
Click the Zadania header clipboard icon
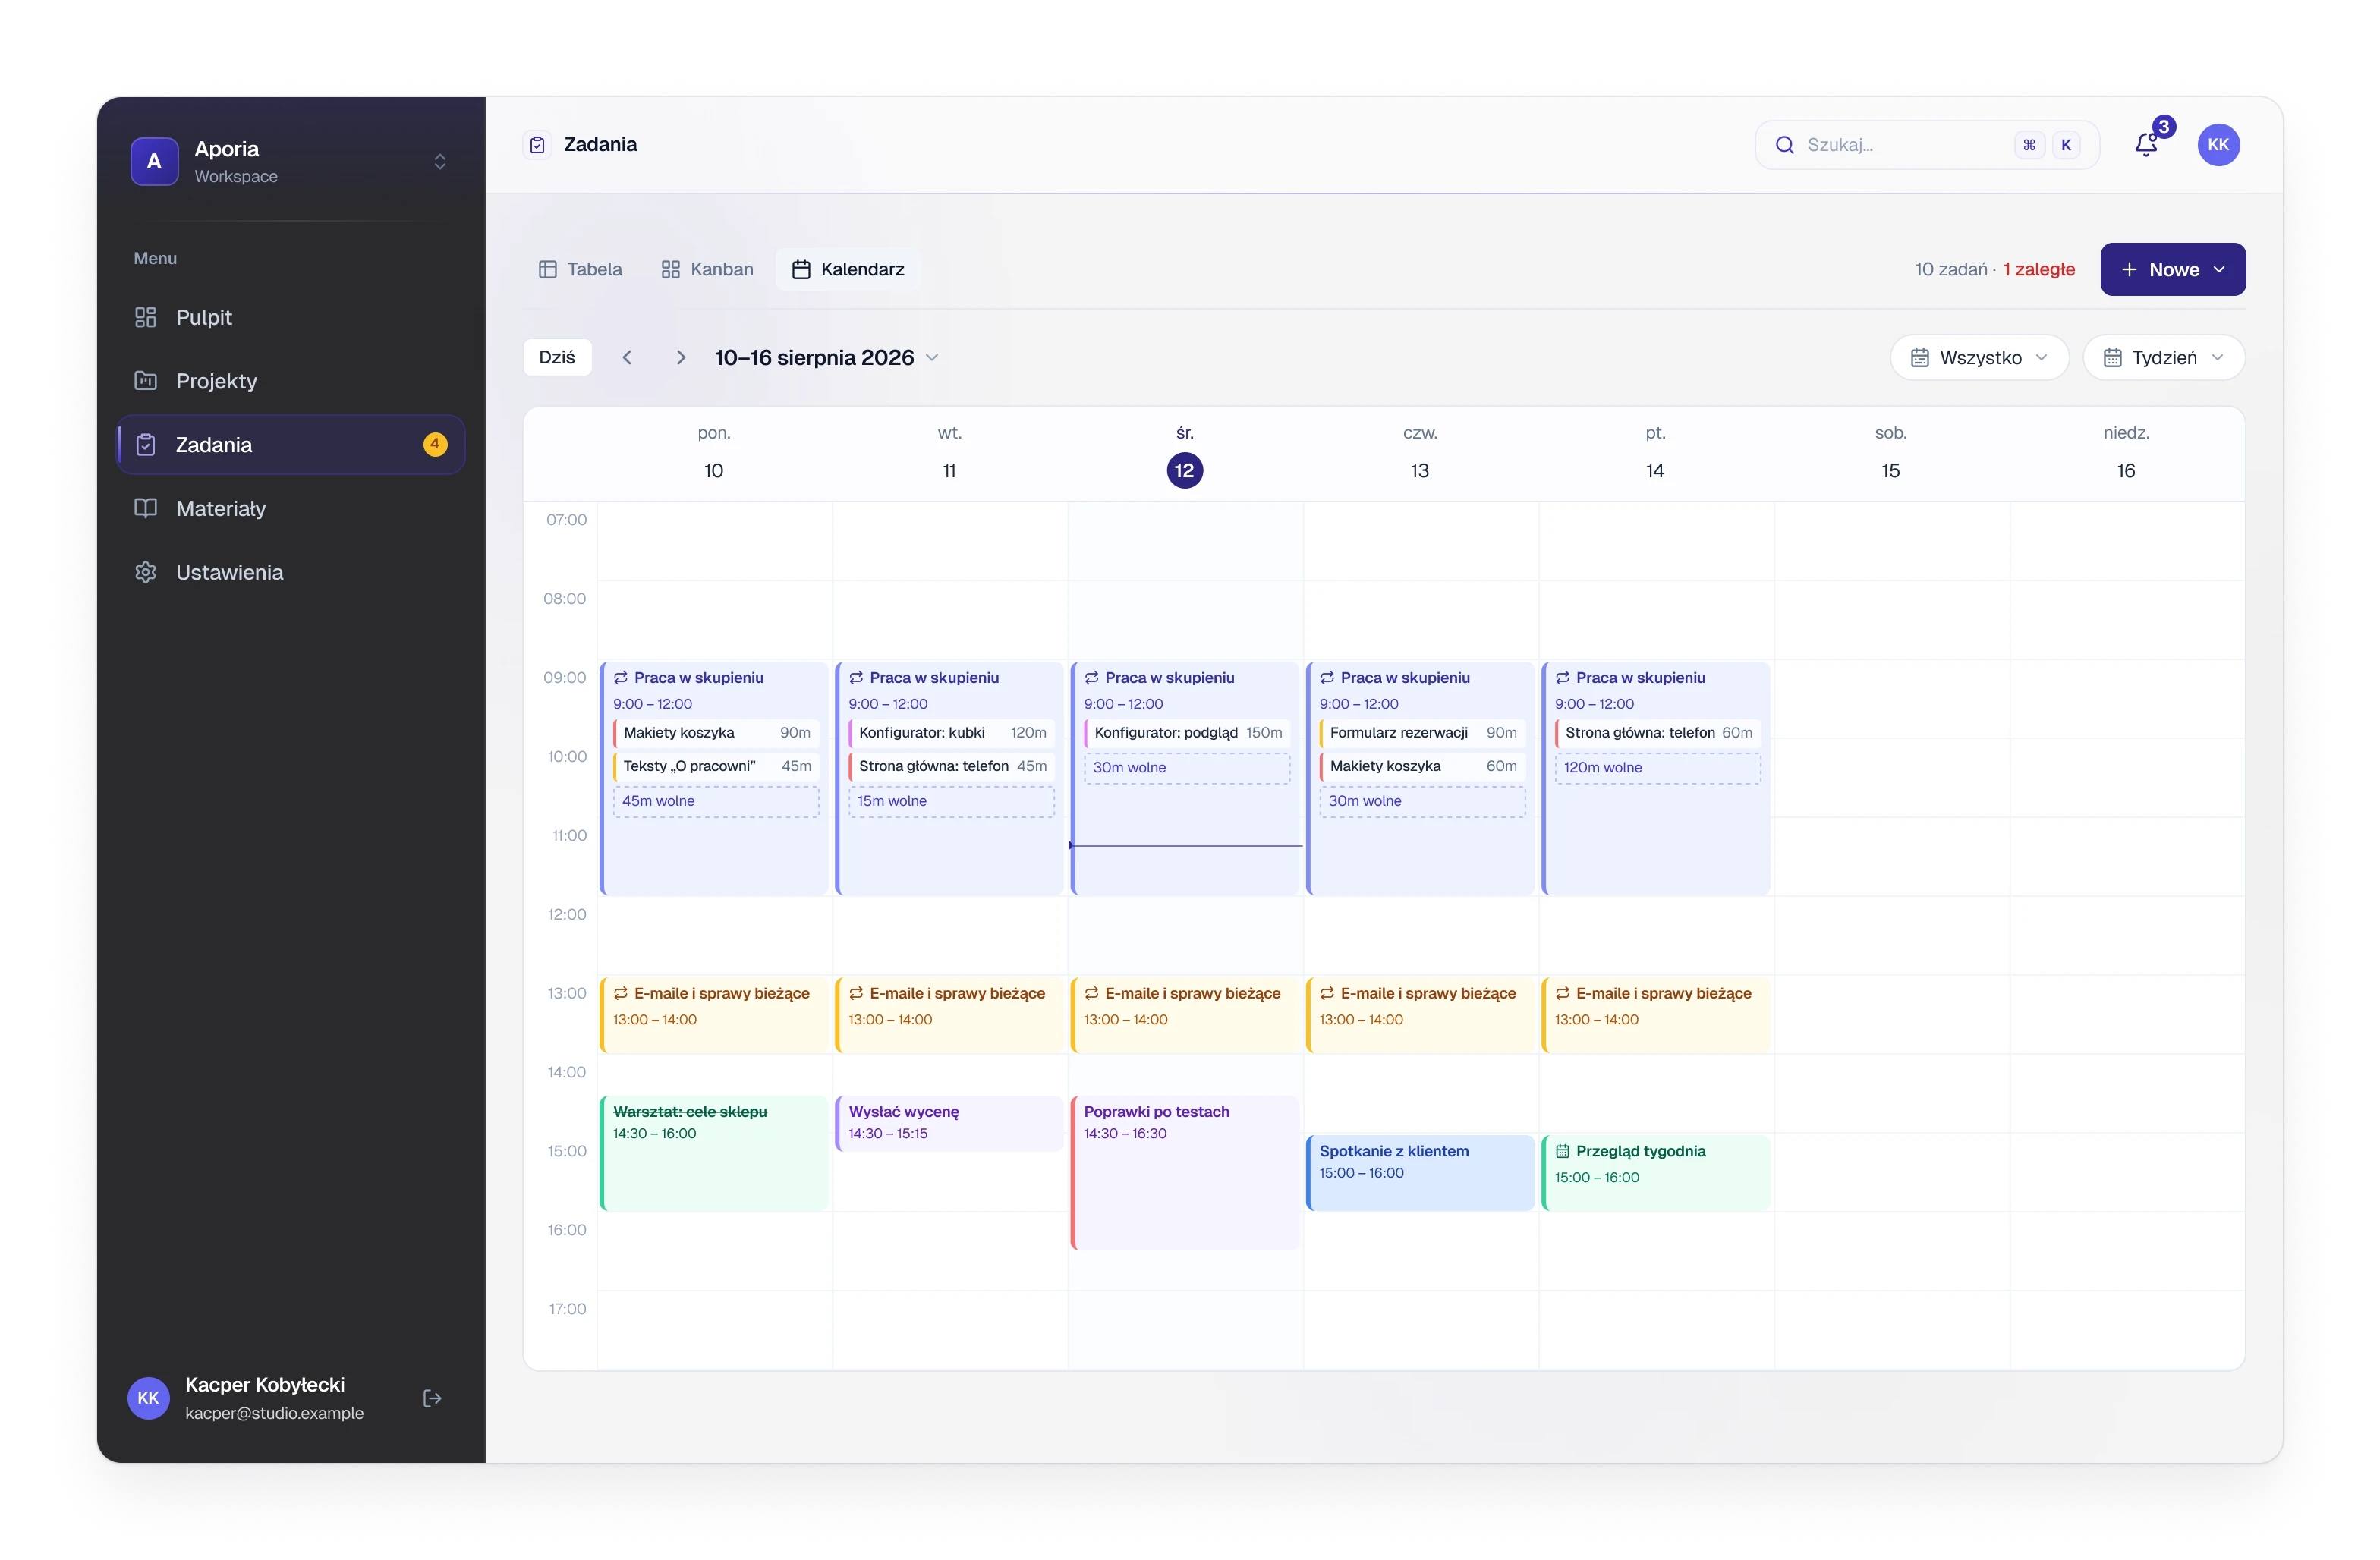pos(537,145)
